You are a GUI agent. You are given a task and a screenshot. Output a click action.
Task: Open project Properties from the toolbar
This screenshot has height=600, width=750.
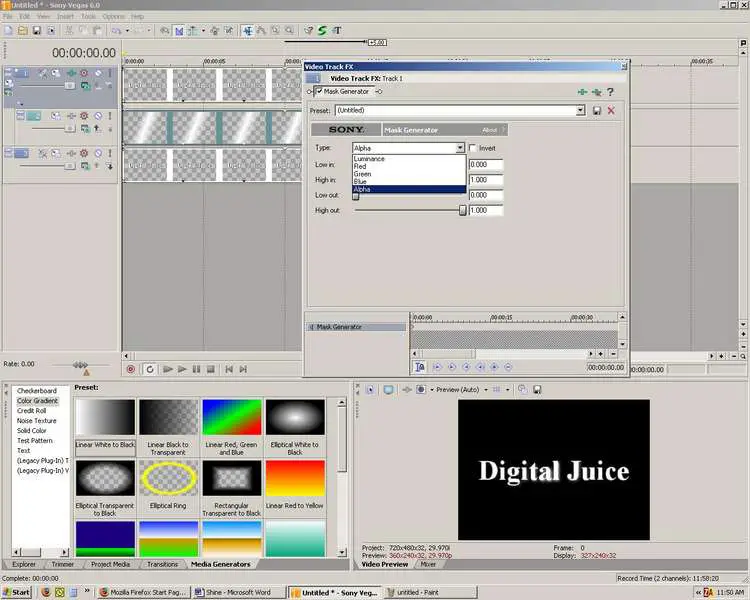[x=51, y=31]
